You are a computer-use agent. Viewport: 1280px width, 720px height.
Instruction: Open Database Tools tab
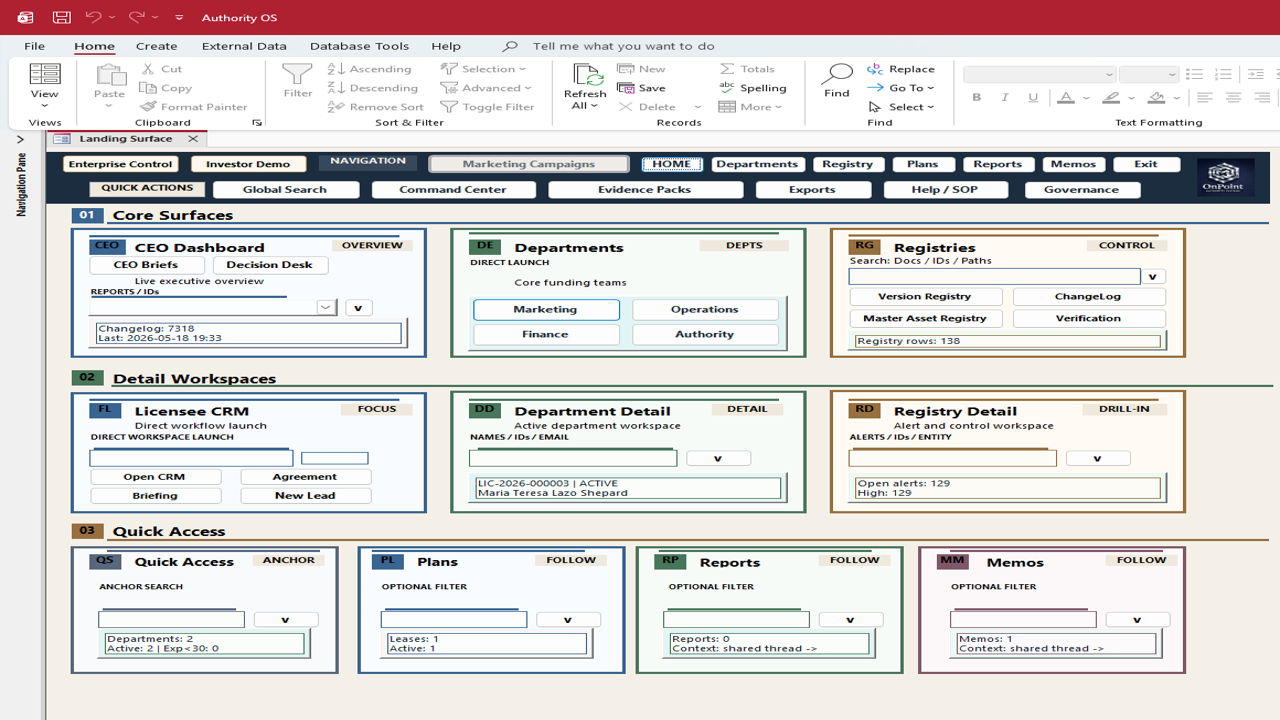(359, 46)
